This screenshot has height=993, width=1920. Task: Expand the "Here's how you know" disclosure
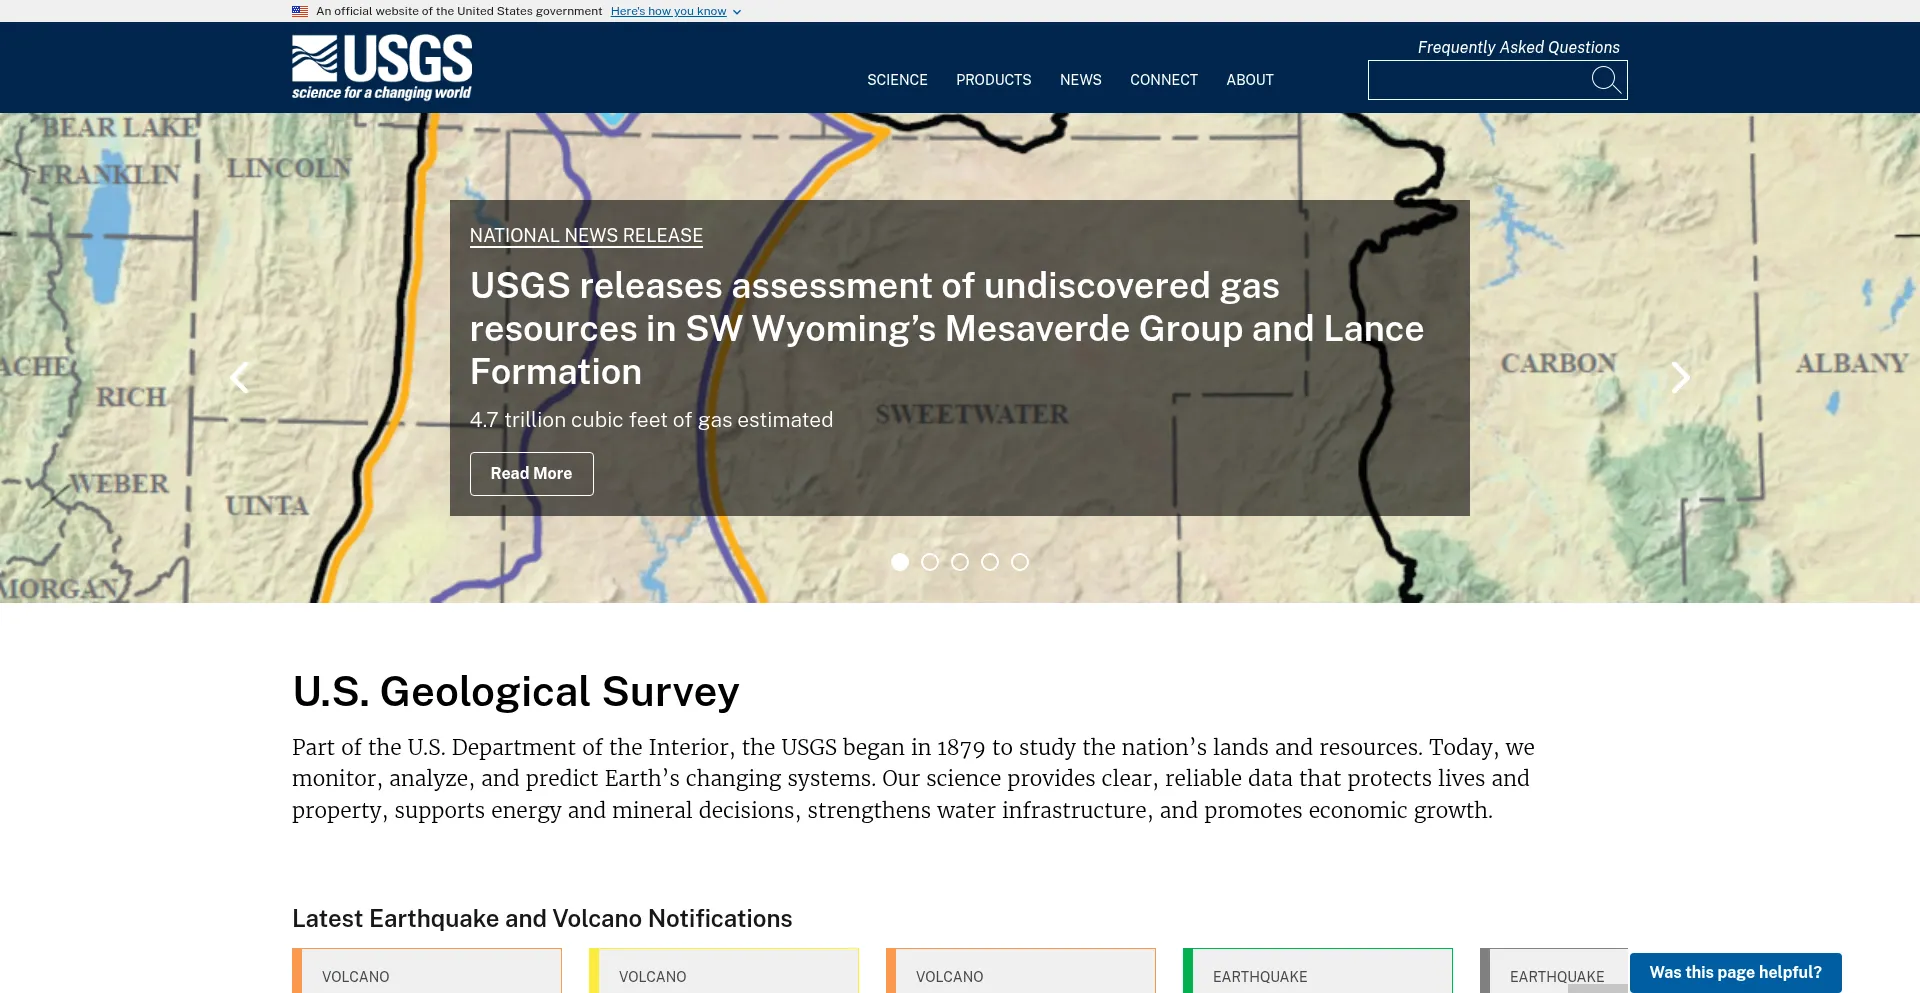(675, 12)
